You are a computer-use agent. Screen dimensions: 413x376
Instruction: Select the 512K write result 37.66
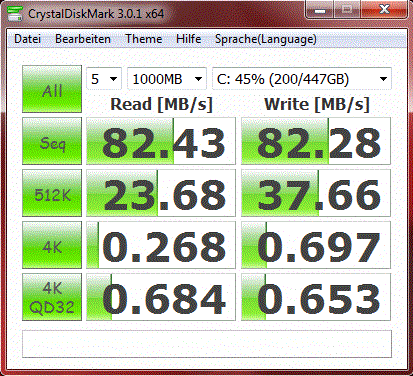point(316,193)
